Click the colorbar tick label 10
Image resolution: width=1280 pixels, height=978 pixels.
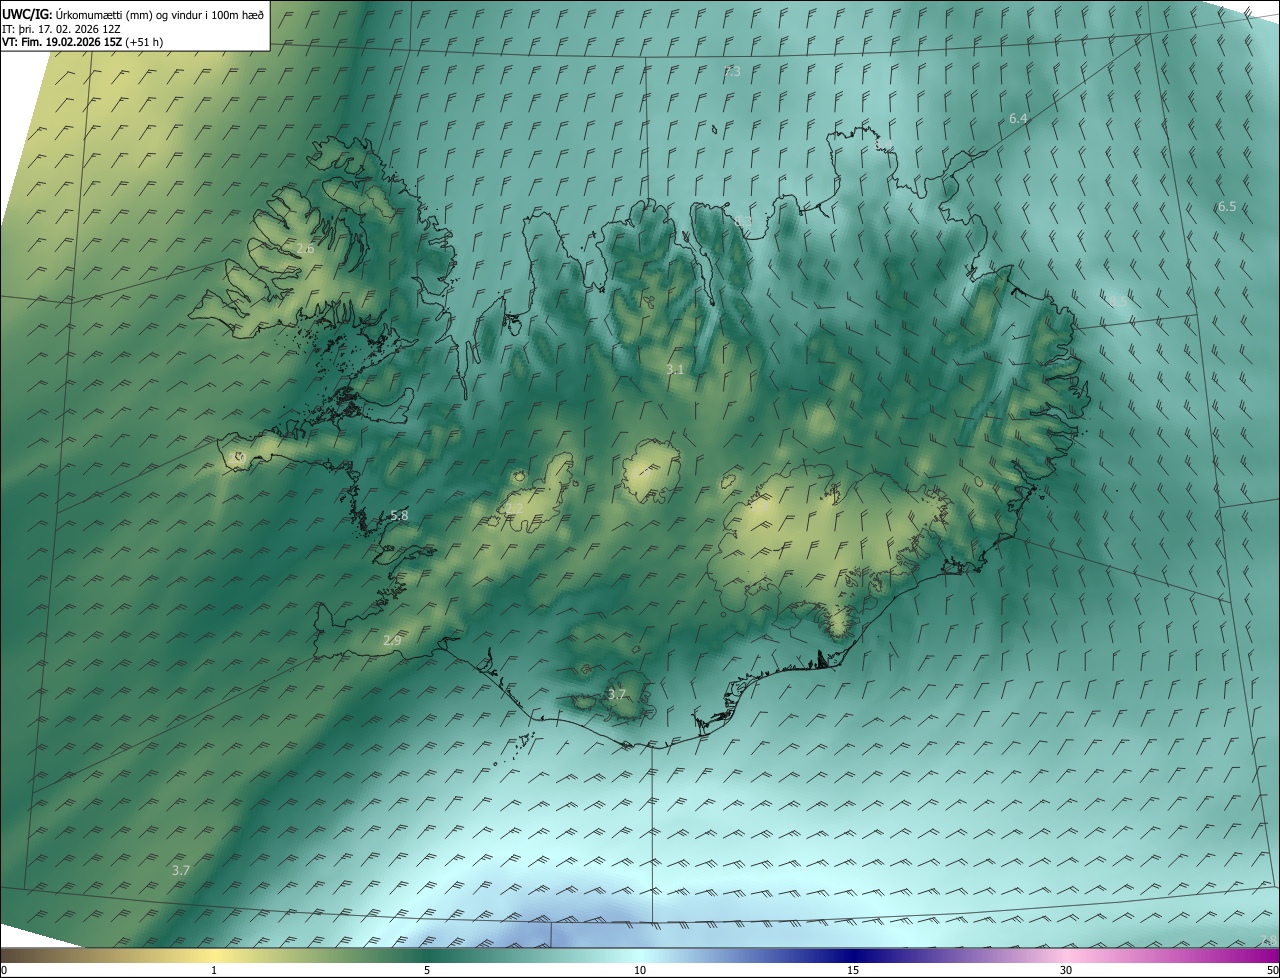point(640,970)
